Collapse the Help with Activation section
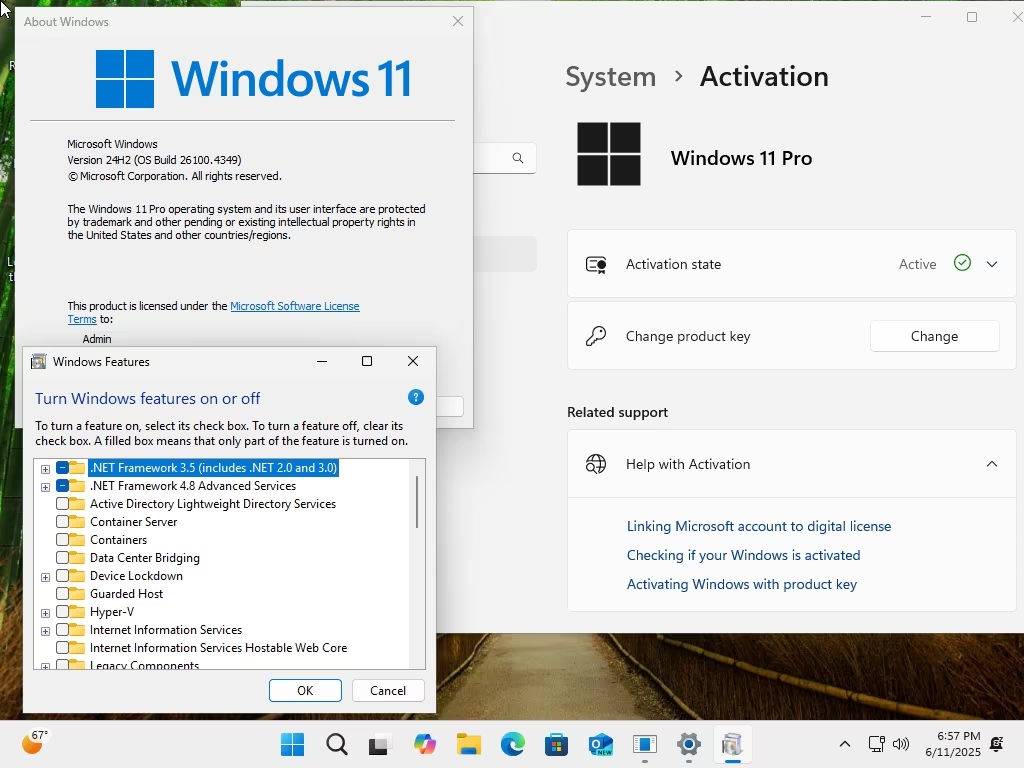 tap(991, 464)
